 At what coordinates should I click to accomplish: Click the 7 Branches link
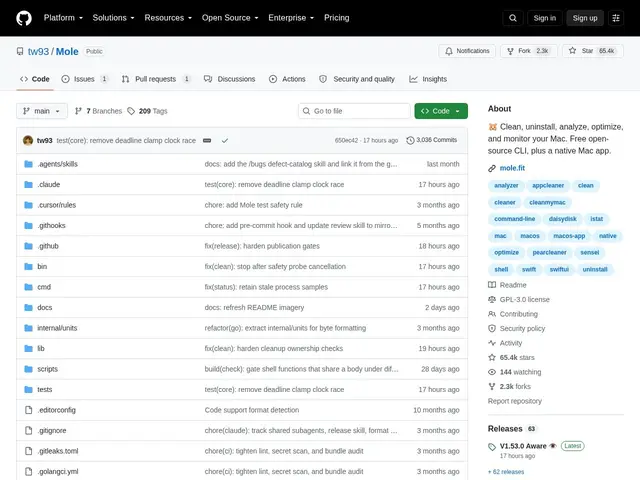98,111
